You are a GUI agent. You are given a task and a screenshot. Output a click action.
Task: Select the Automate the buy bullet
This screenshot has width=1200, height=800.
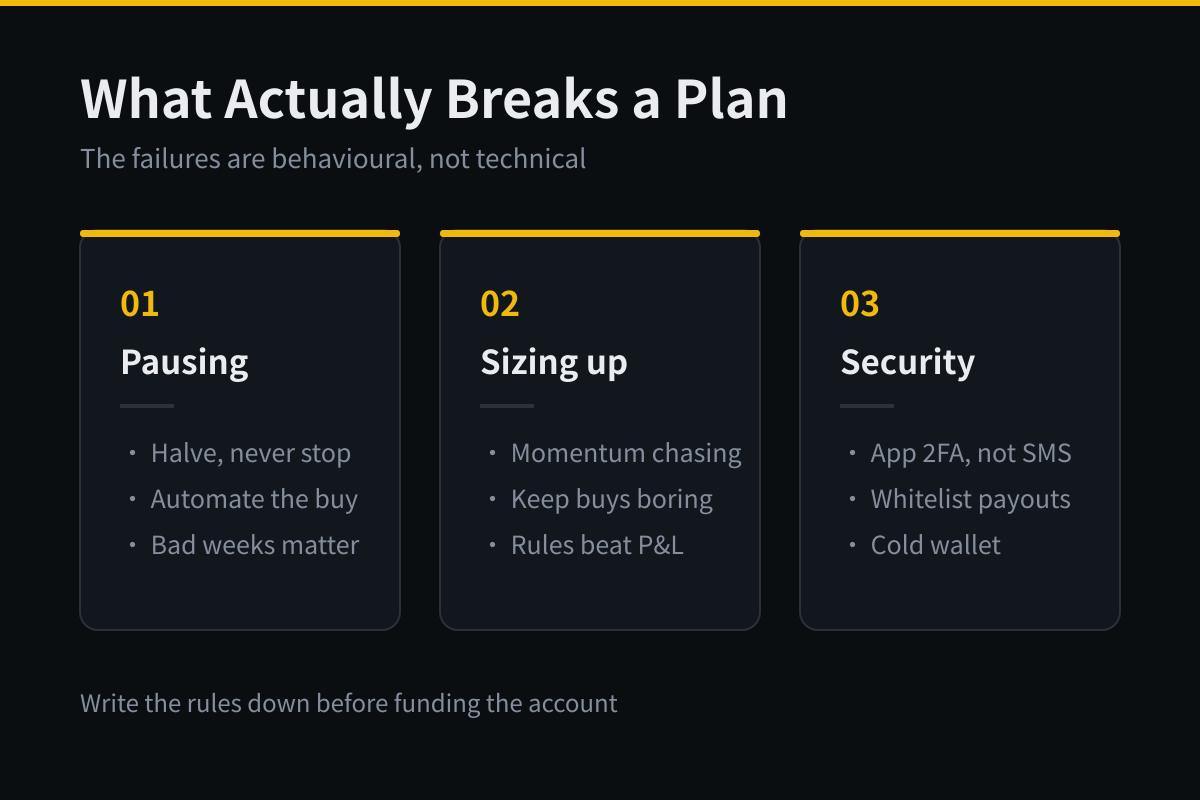(x=254, y=499)
